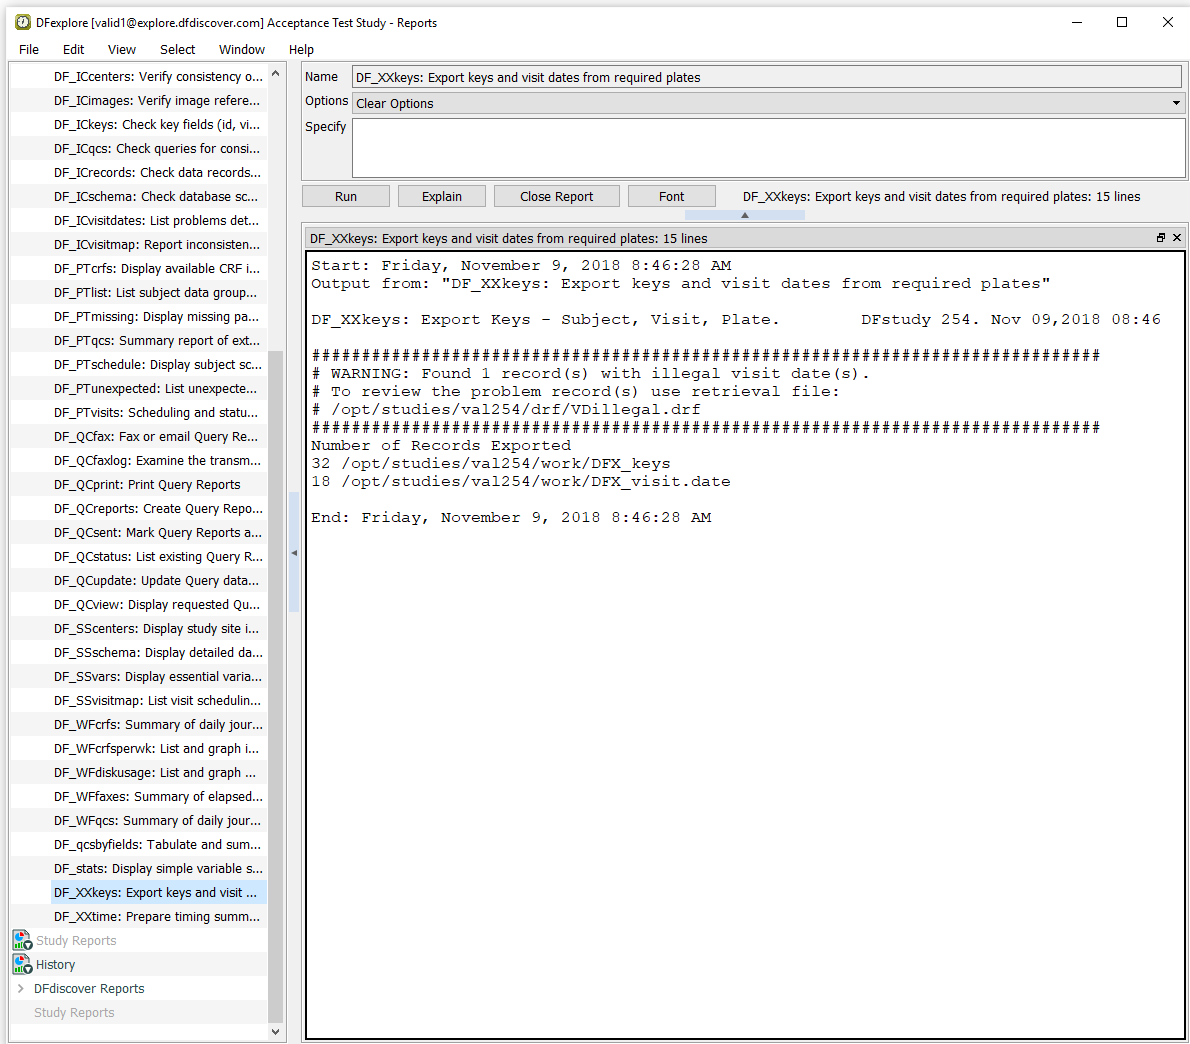Open the Window menu
The image size is (1190, 1044).
[x=241, y=49]
